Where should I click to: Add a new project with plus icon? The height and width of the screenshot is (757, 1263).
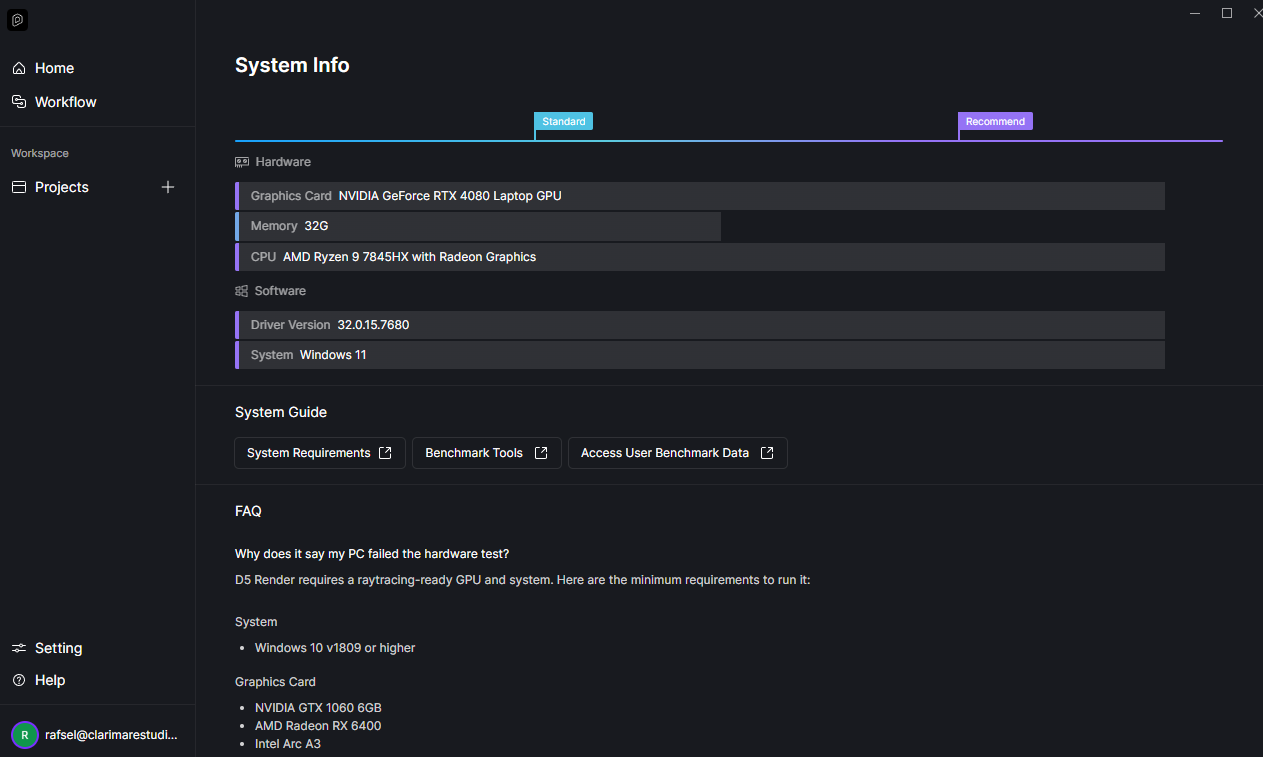click(168, 187)
